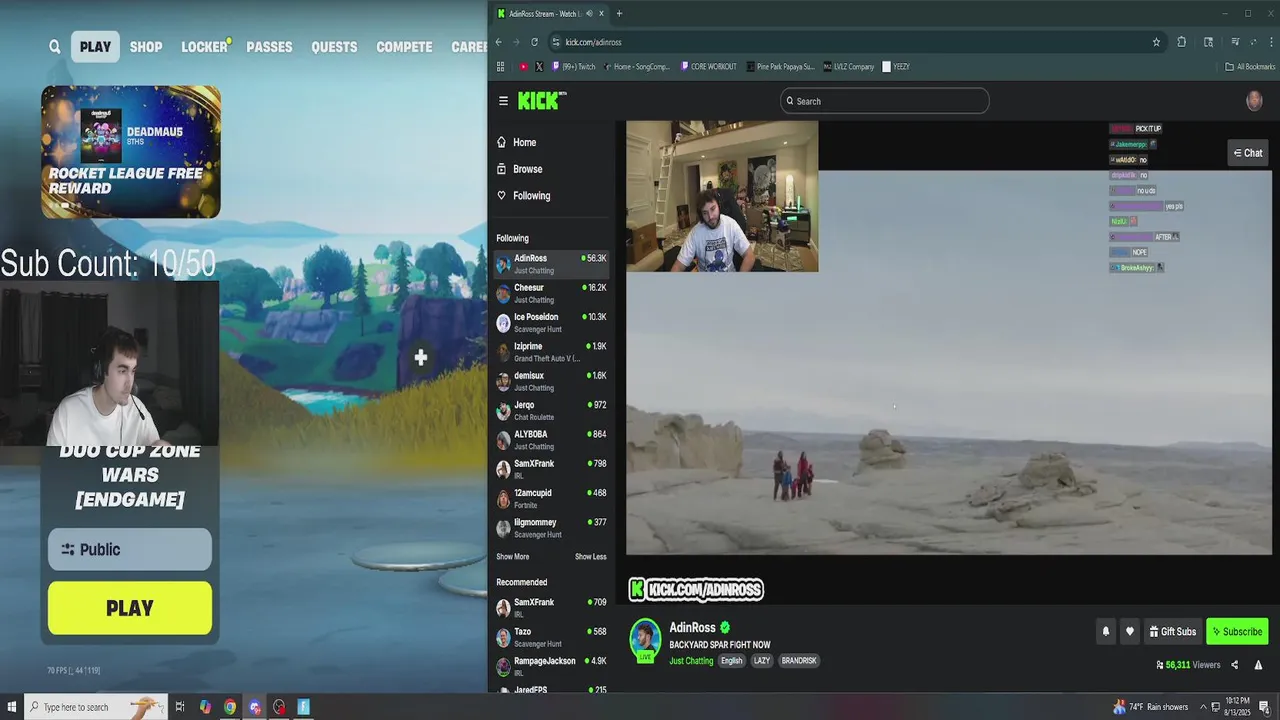Select the LAZY stream tag
The height and width of the screenshot is (720, 1280).
(762, 661)
